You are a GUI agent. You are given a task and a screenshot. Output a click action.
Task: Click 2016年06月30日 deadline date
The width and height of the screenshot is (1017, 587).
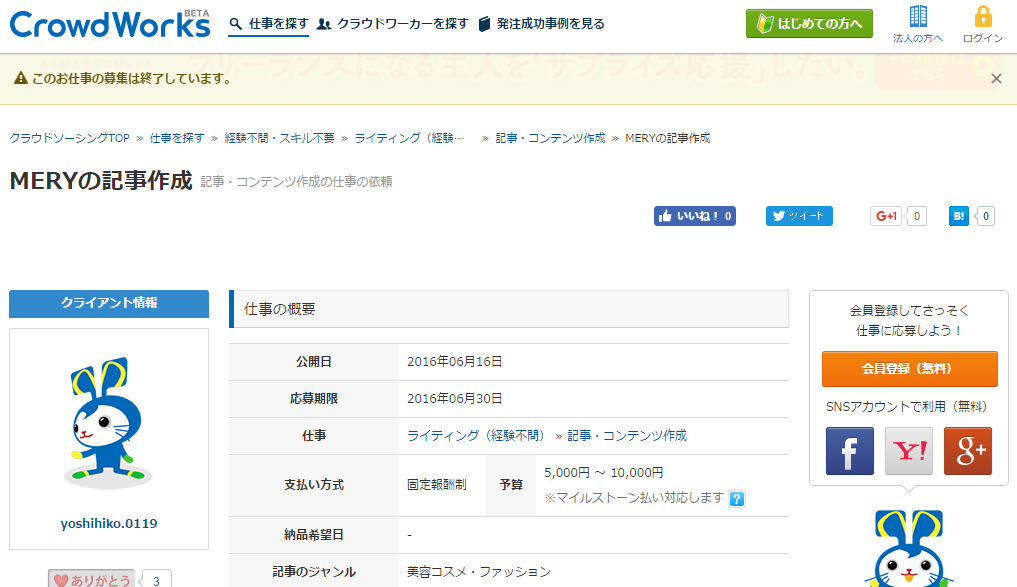[x=455, y=399]
